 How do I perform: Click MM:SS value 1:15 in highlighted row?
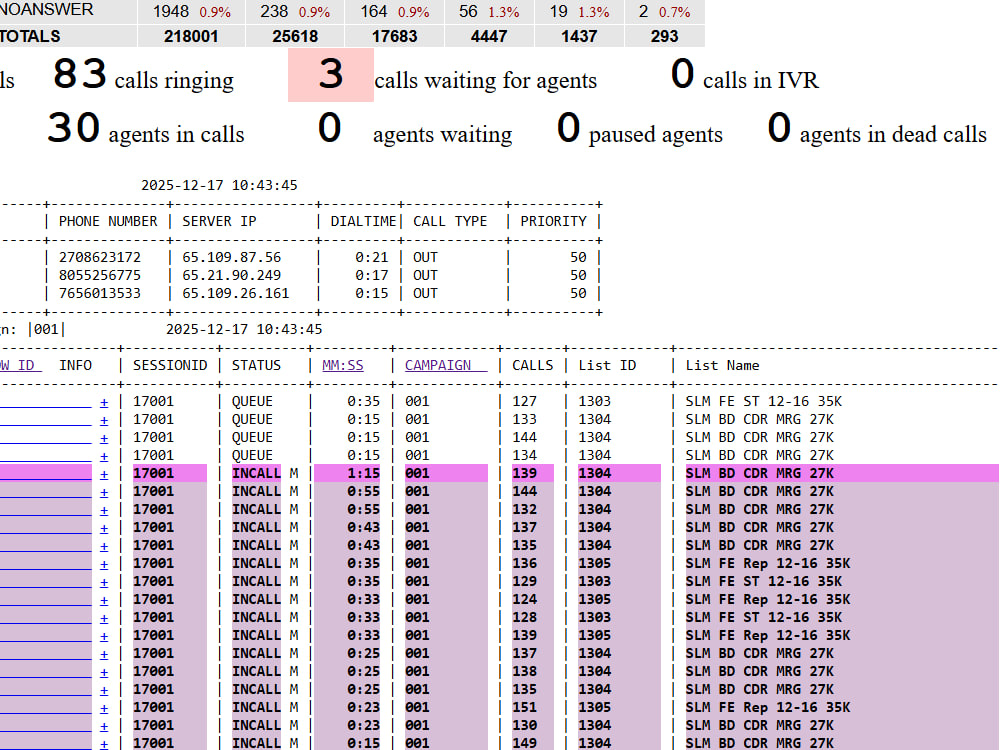[x=364, y=473]
